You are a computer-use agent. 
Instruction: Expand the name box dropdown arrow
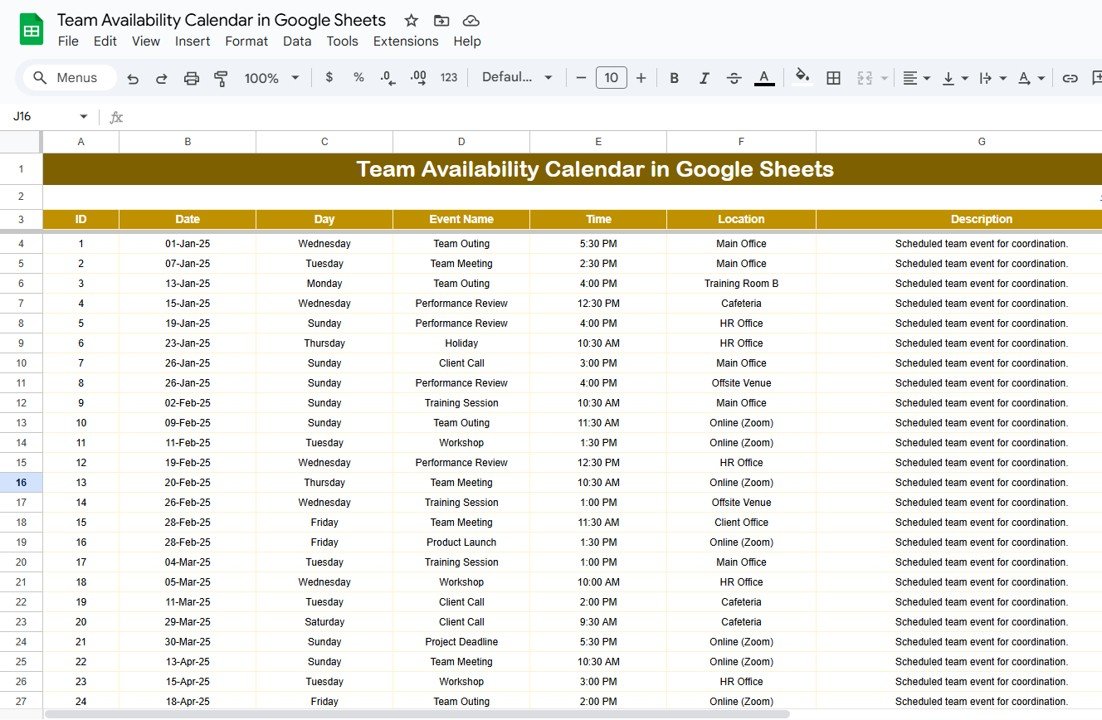[84, 117]
